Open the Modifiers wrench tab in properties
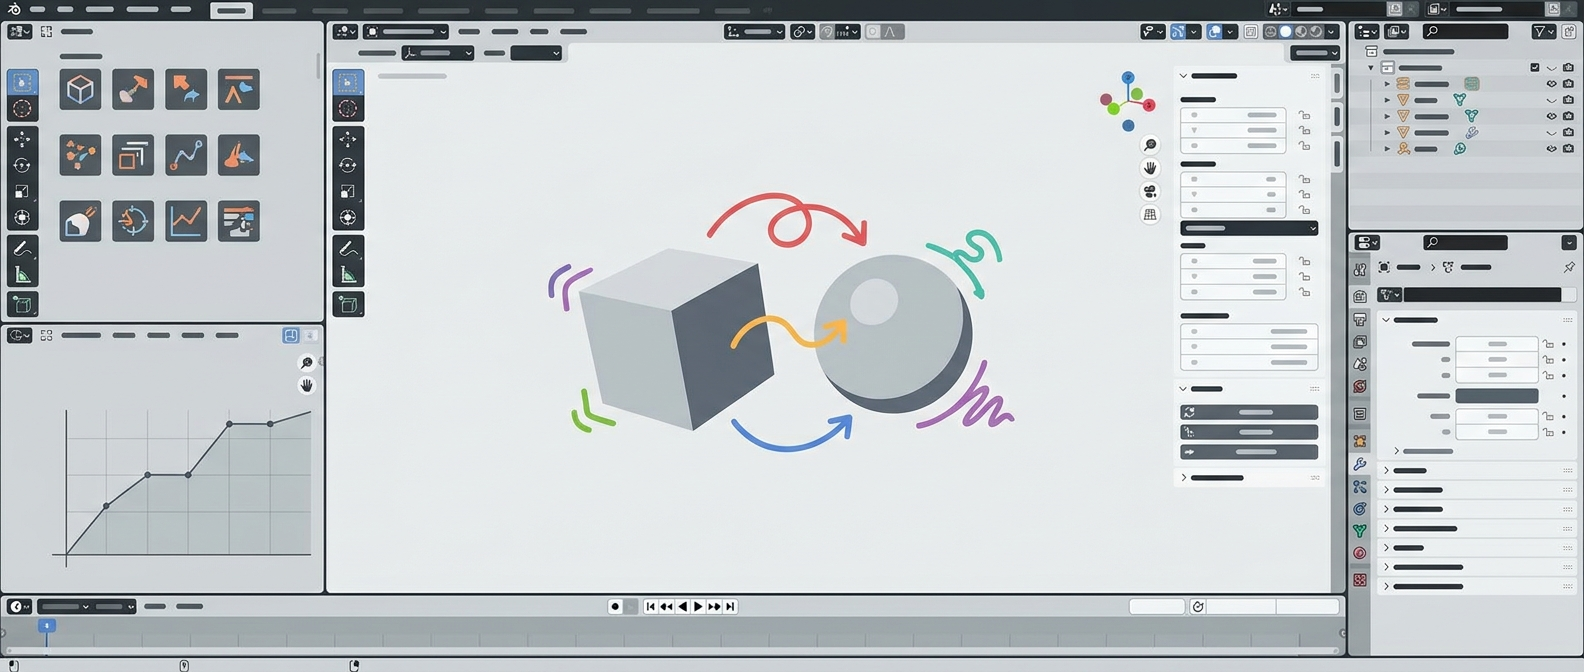The width and height of the screenshot is (1584, 672). tap(1360, 464)
